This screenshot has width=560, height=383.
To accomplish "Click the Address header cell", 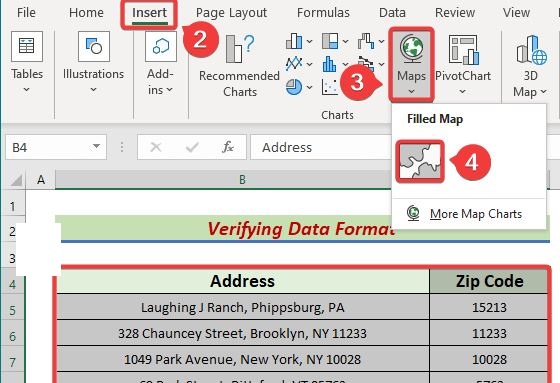I will point(242,281).
